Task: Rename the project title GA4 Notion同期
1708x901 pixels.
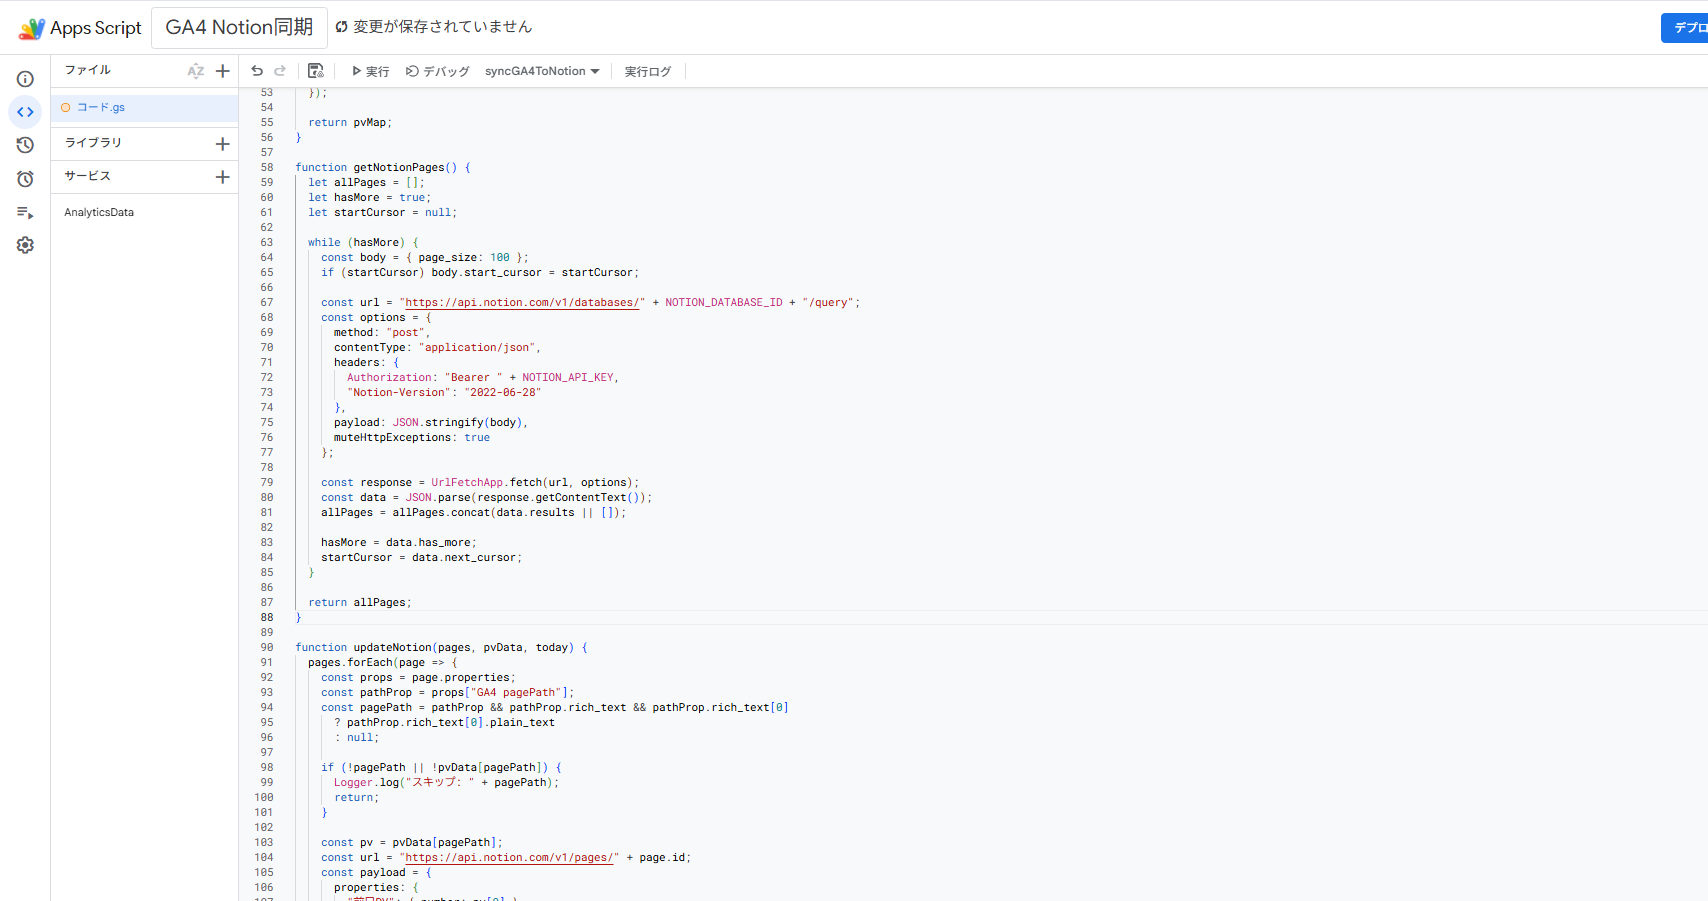Action: (x=239, y=28)
